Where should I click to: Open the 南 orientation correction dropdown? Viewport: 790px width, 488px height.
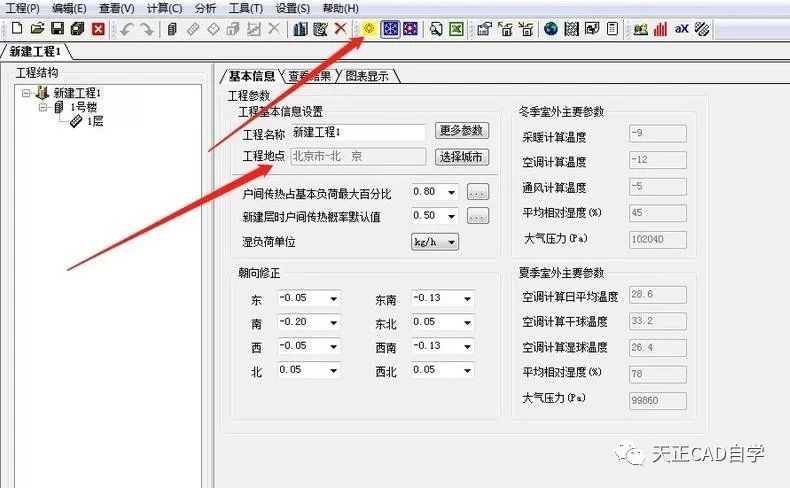coord(334,323)
